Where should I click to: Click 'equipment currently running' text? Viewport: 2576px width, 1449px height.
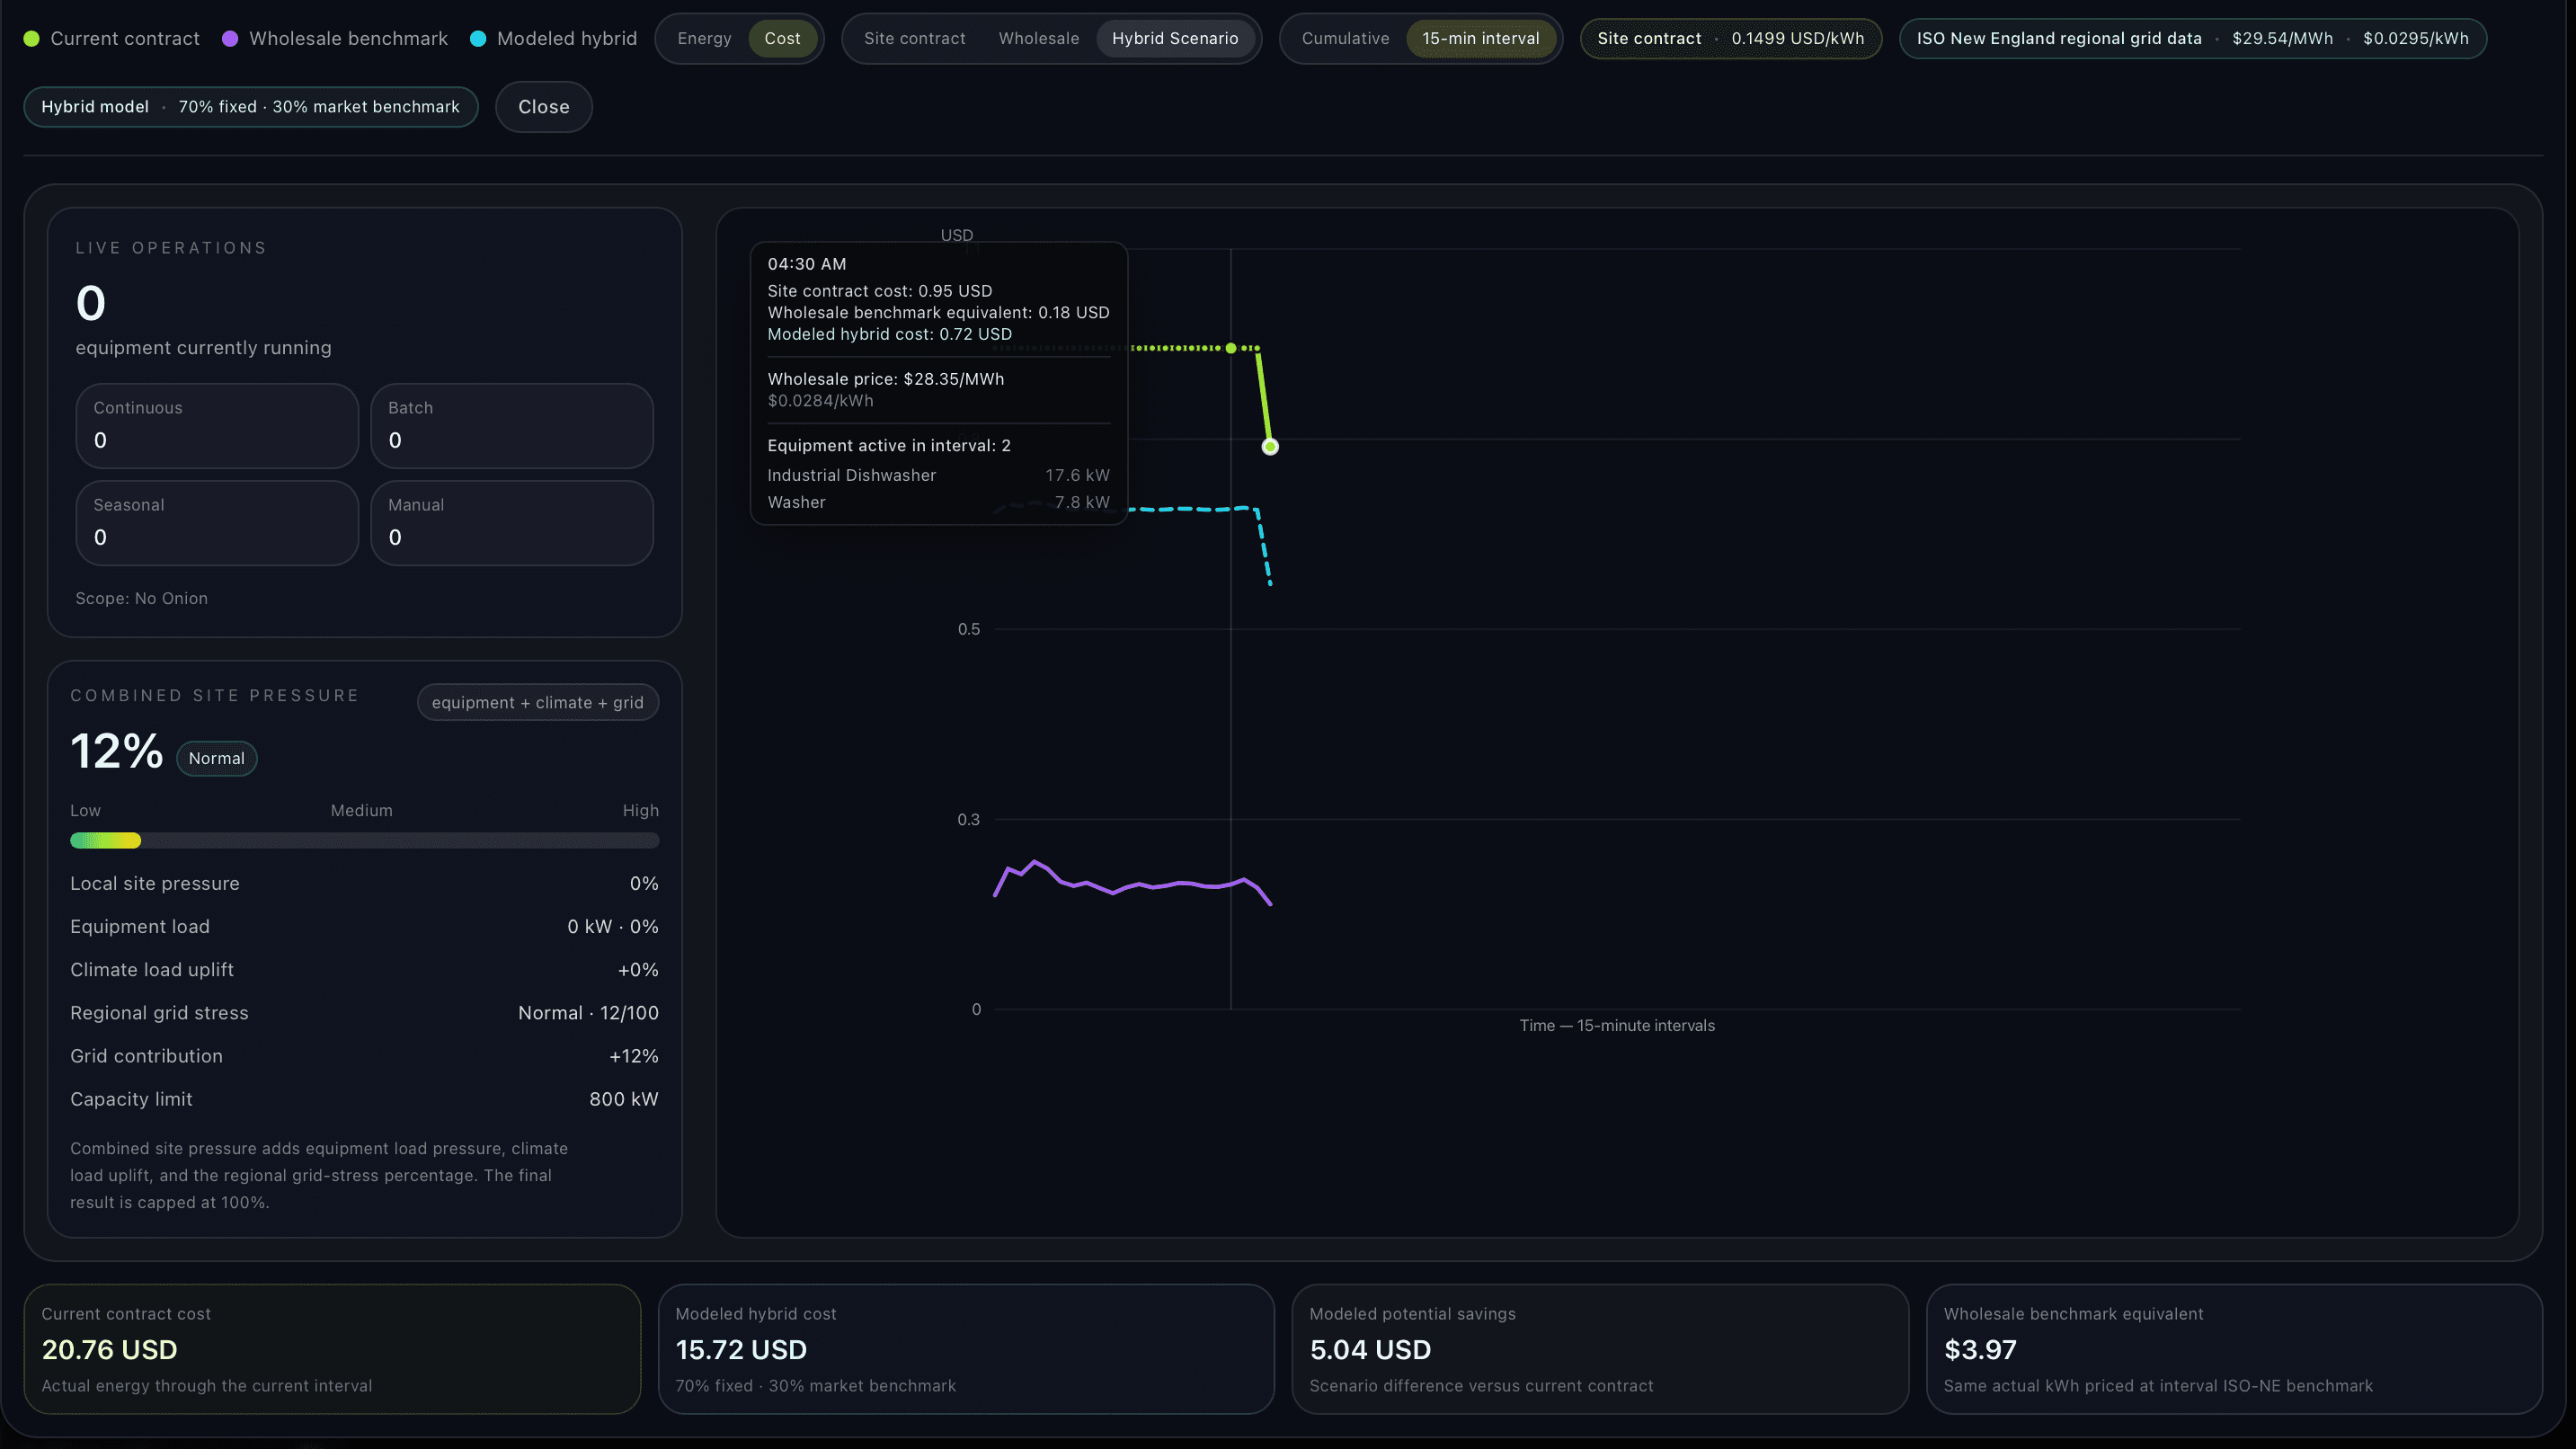click(x=203, y=348)
